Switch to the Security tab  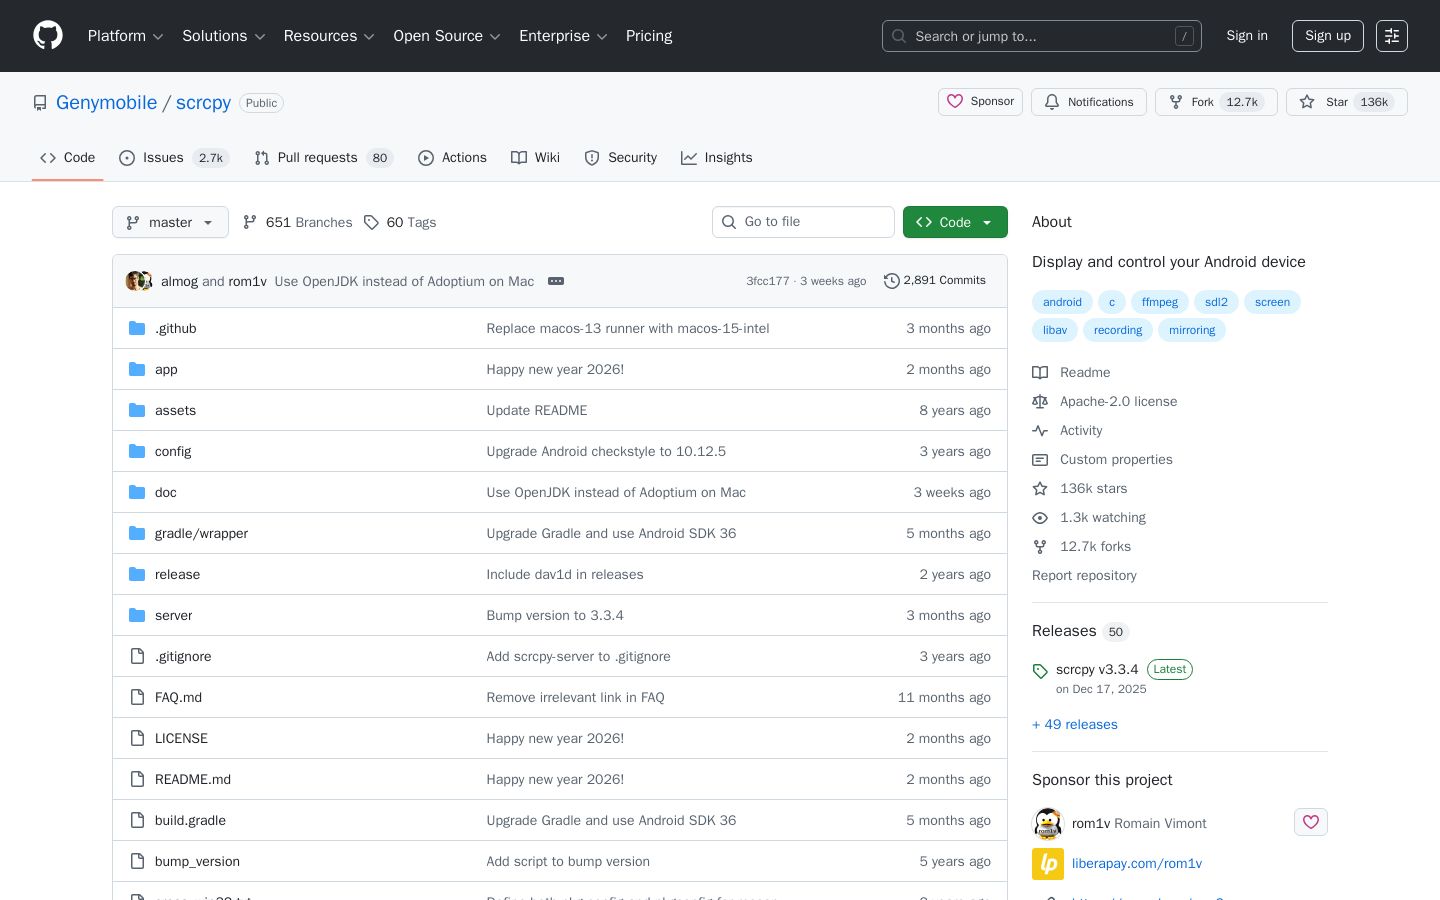(621, 158)
